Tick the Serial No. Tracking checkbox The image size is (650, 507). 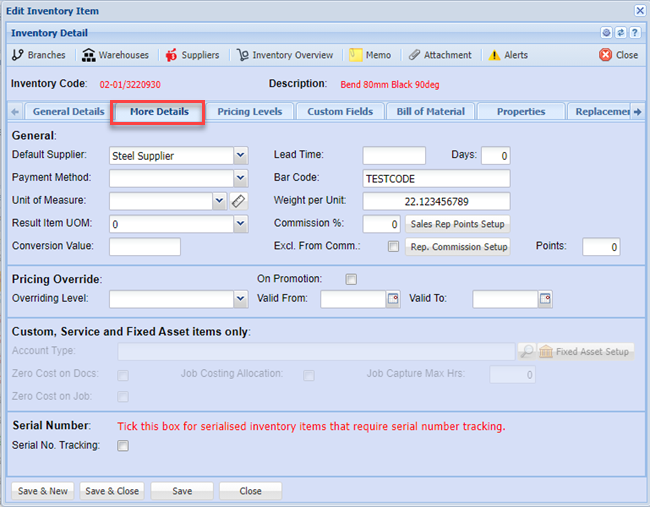[x=123, y=446]
